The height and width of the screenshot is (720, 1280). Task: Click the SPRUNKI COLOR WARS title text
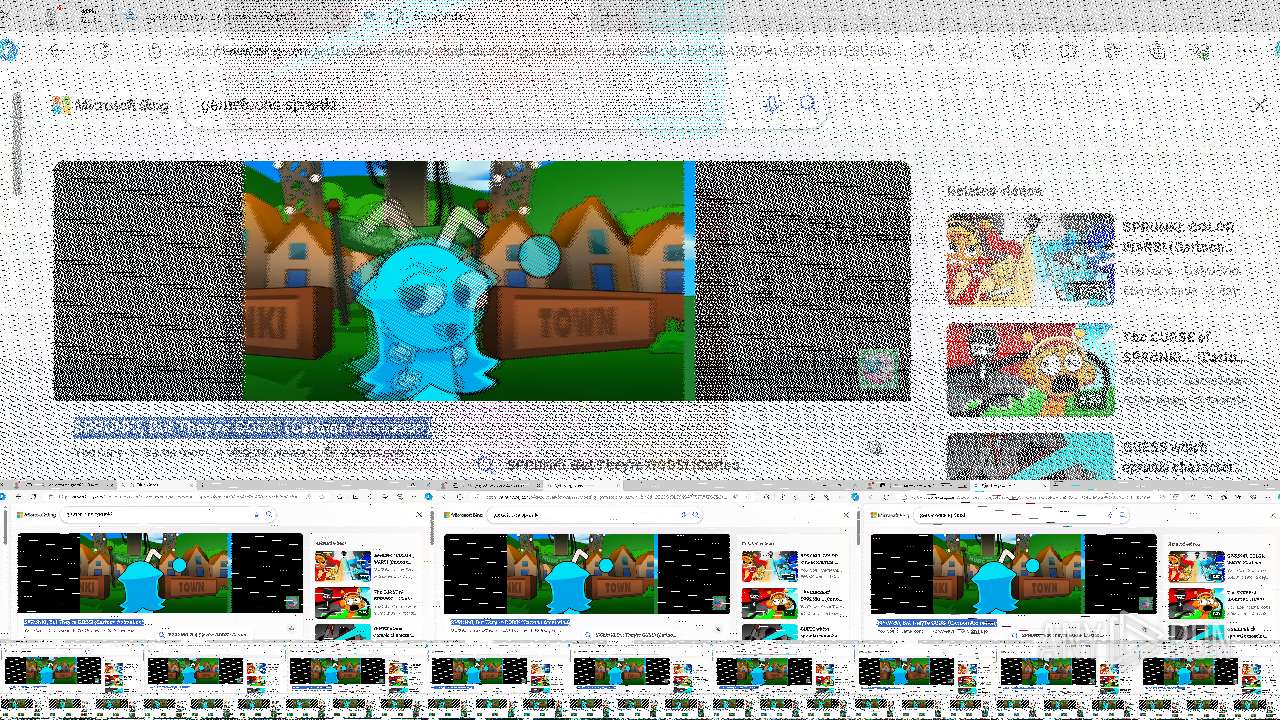tap(1179, 237)
